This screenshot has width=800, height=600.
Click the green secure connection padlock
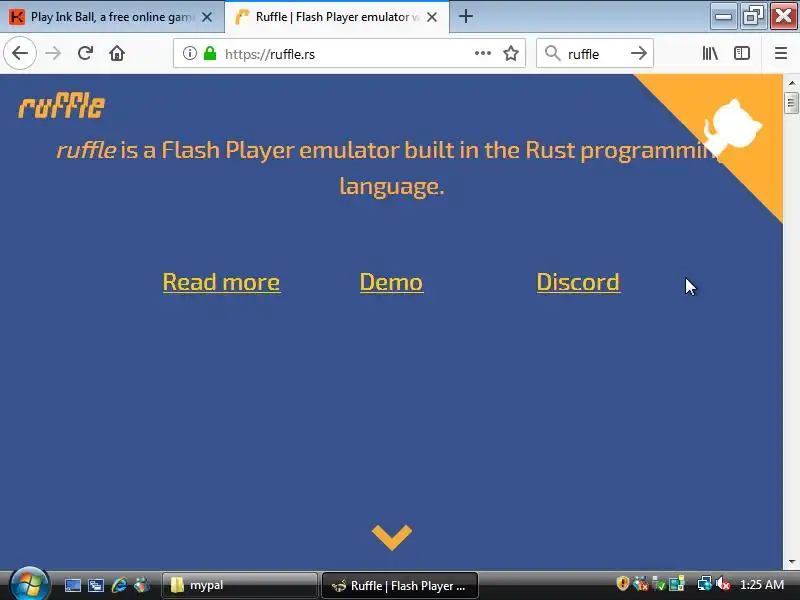point(210,53)
